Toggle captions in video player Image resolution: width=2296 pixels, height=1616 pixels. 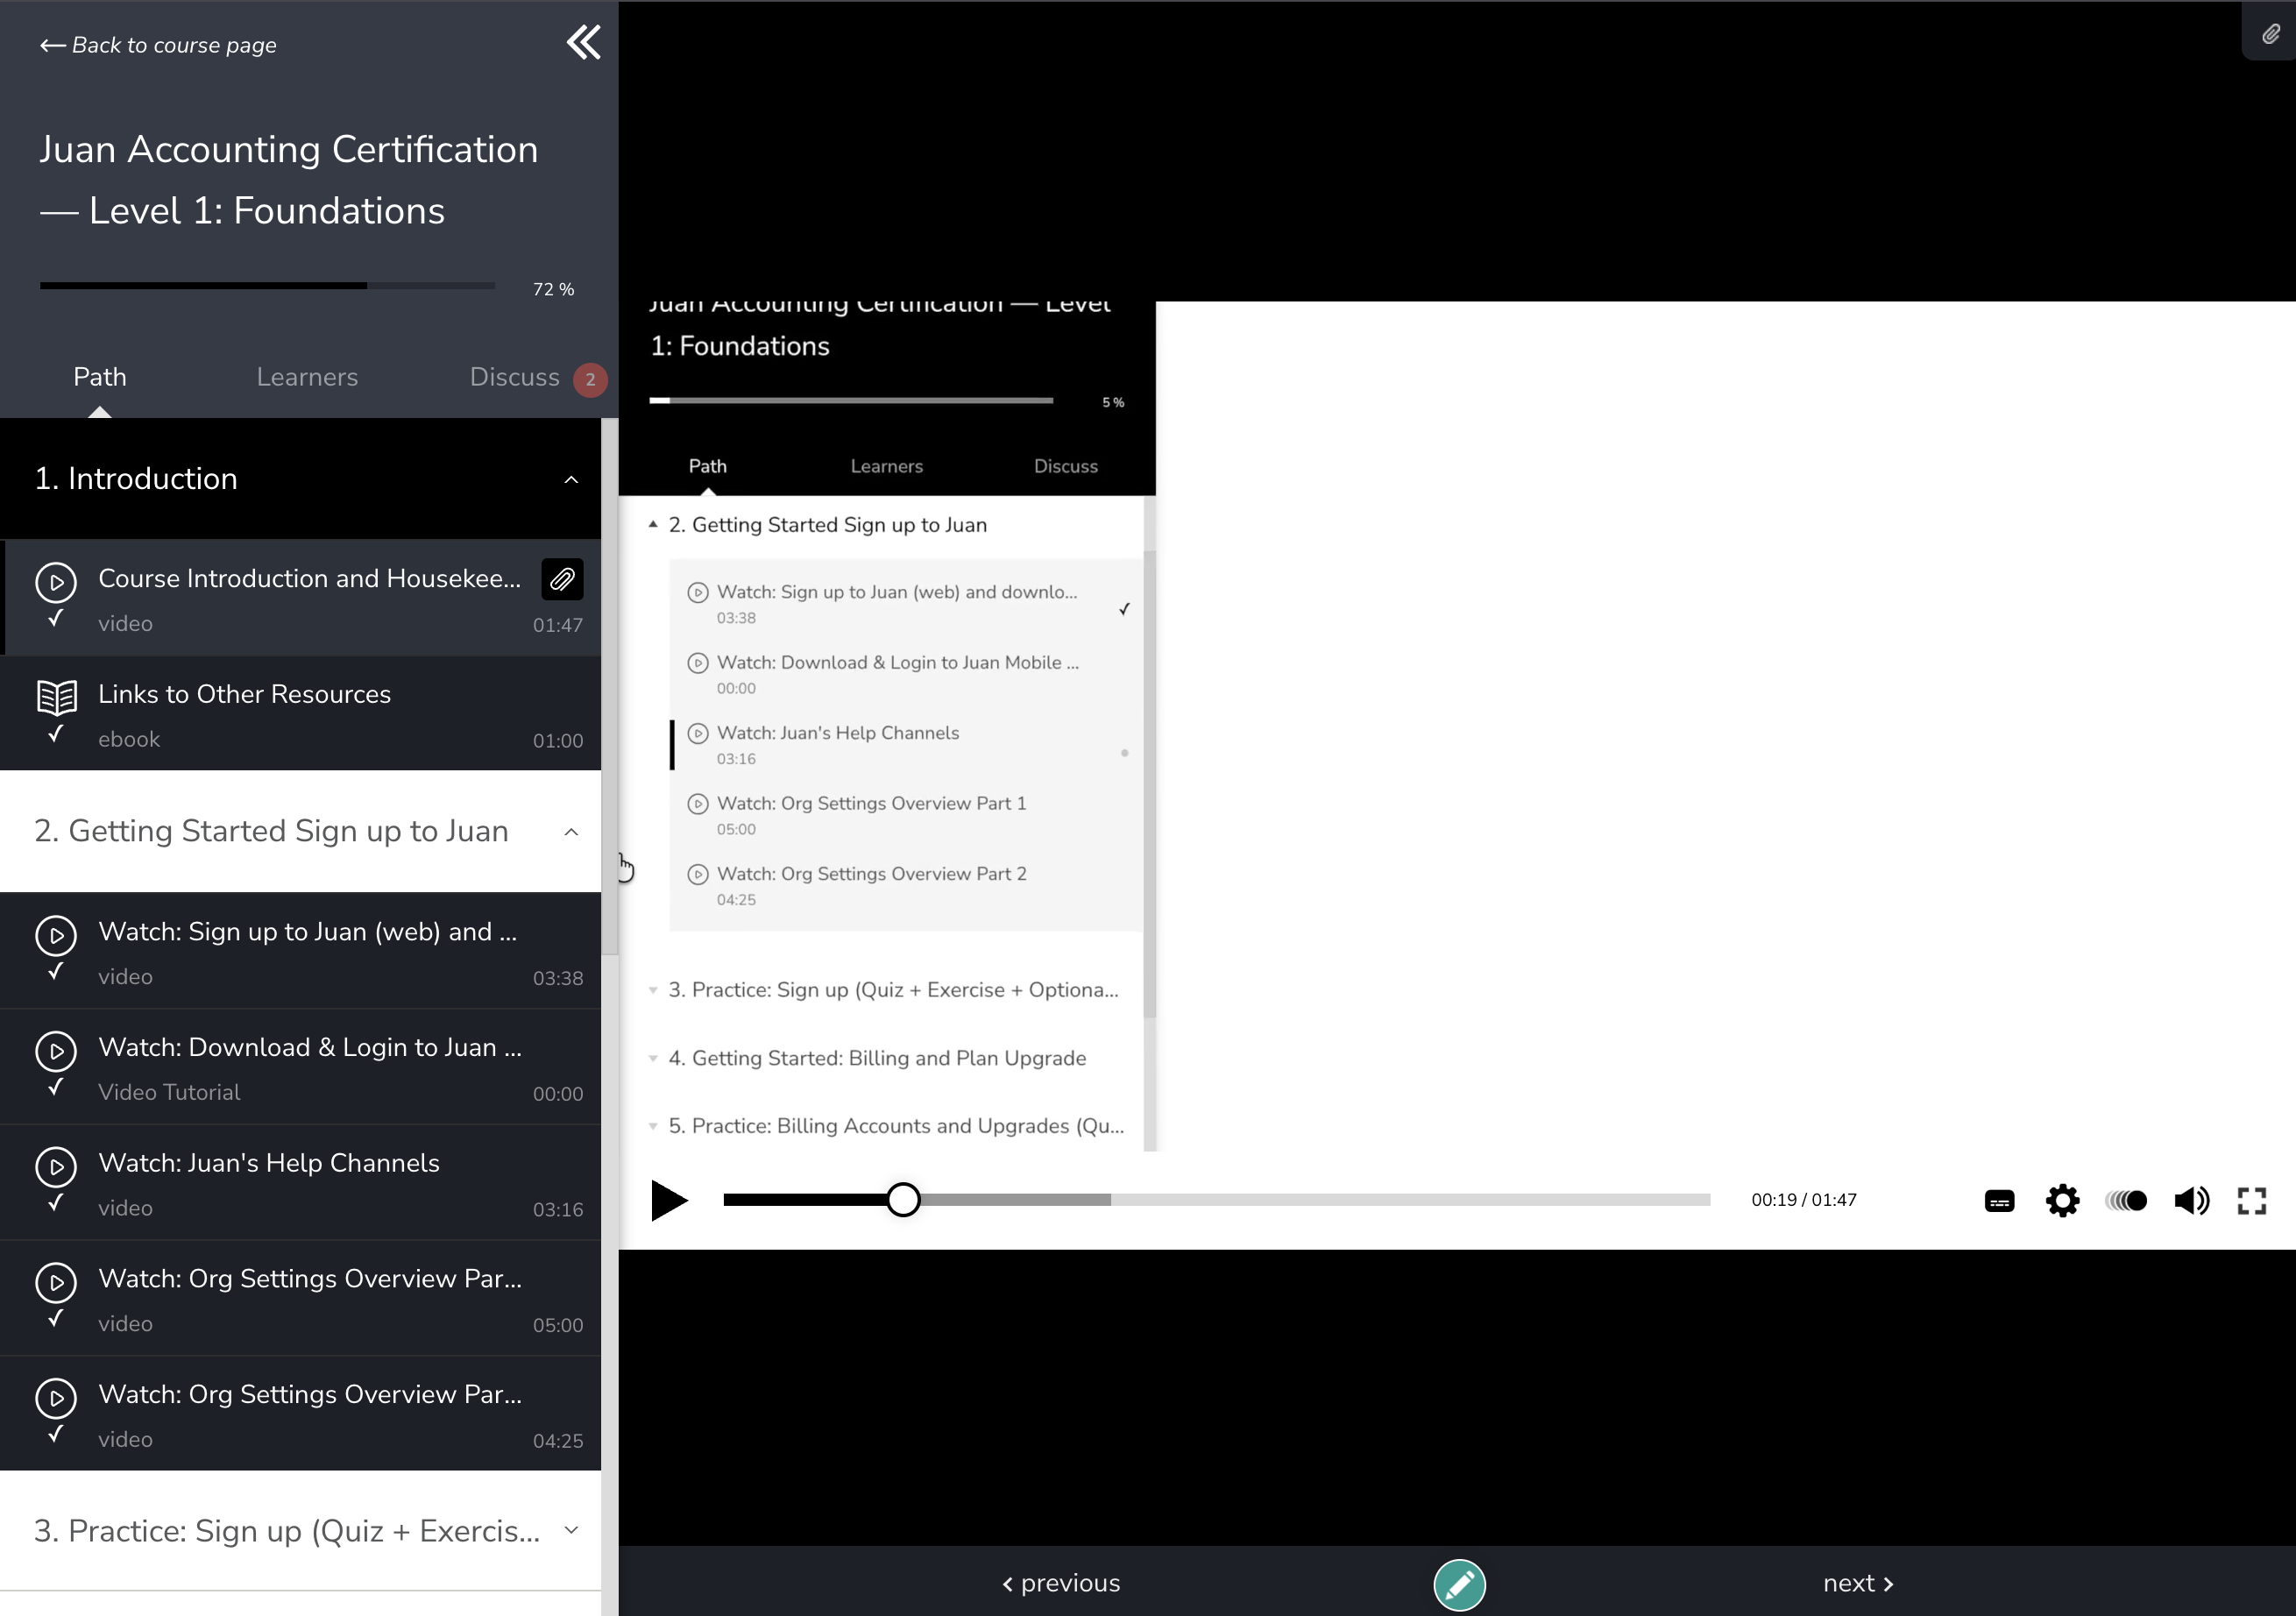pyautogui.click(x=1999, y=1201)
